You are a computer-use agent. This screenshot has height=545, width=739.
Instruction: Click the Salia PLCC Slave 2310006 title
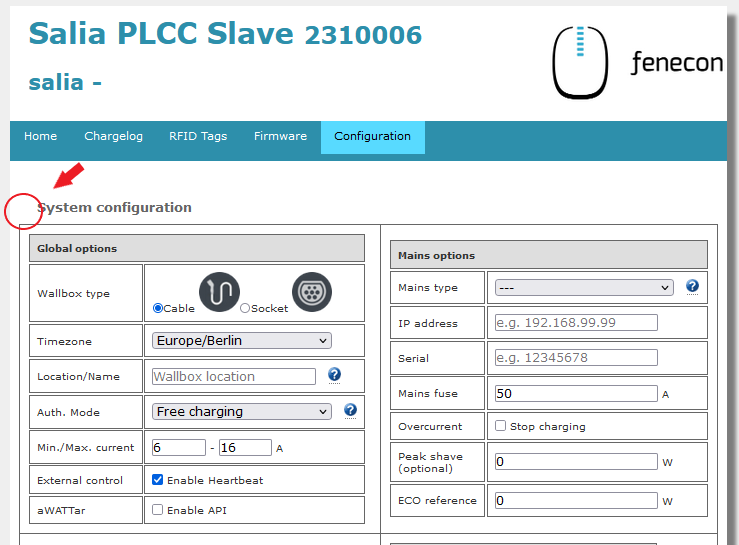click(x=225, y=34)
